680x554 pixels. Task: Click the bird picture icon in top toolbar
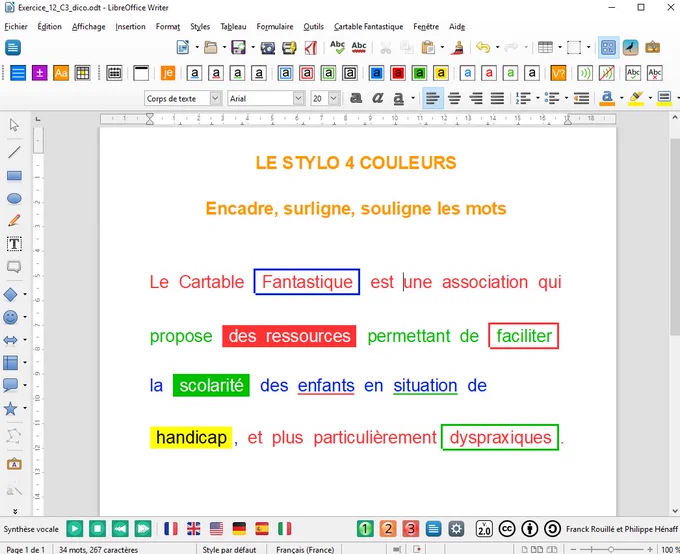(x=630, y=47)
